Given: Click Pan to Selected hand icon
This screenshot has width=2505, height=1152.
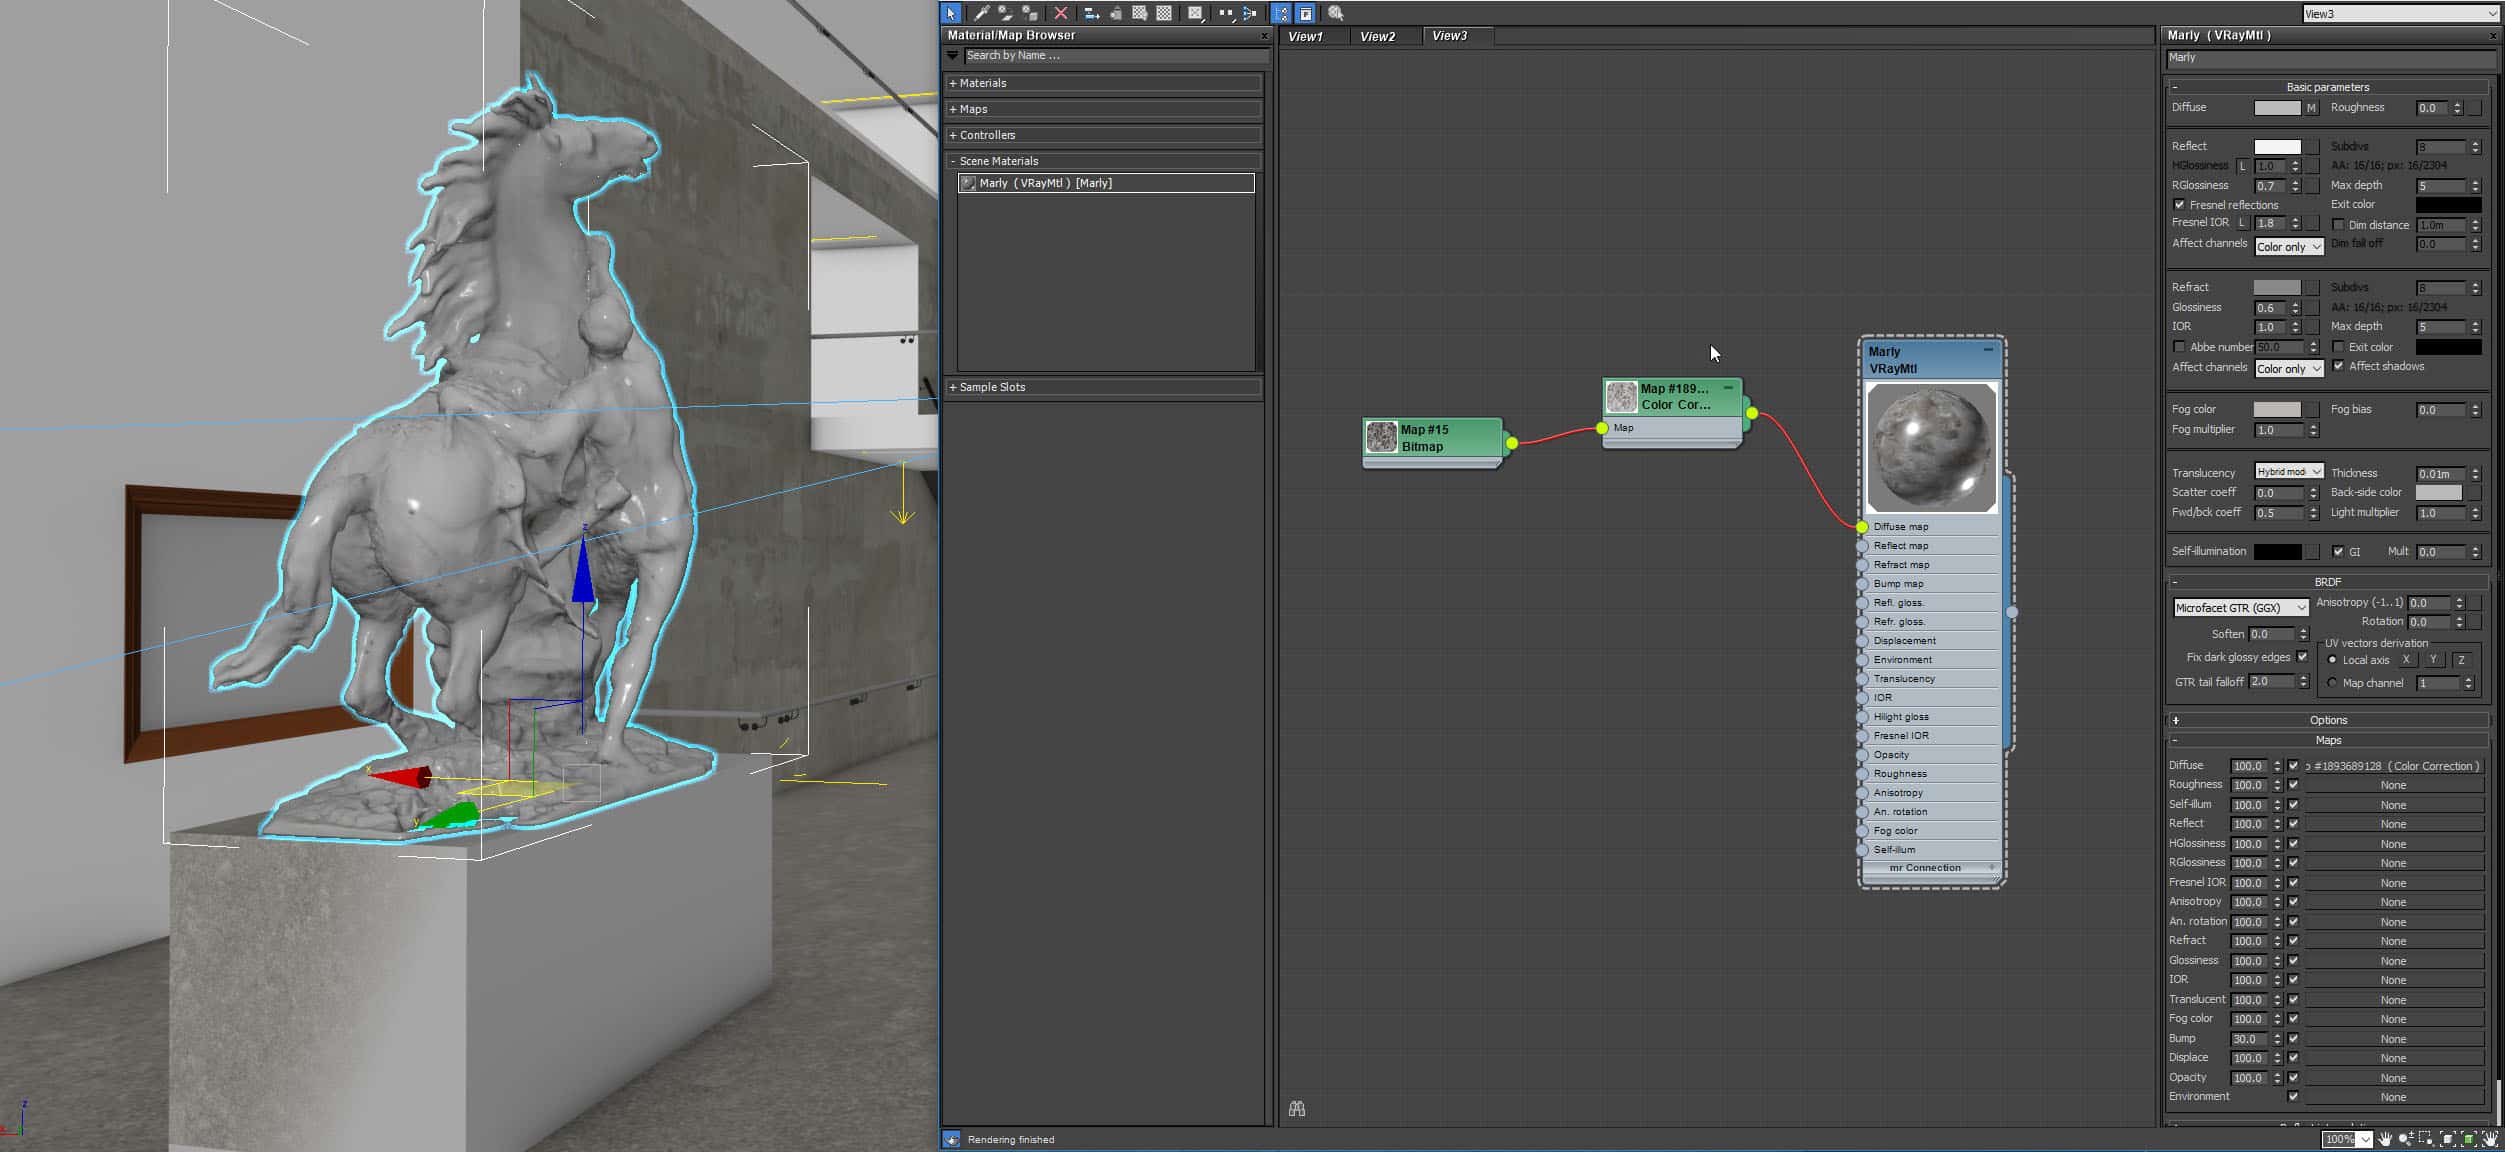Looking at the screenshot, I should [x=2490, y=1139].
